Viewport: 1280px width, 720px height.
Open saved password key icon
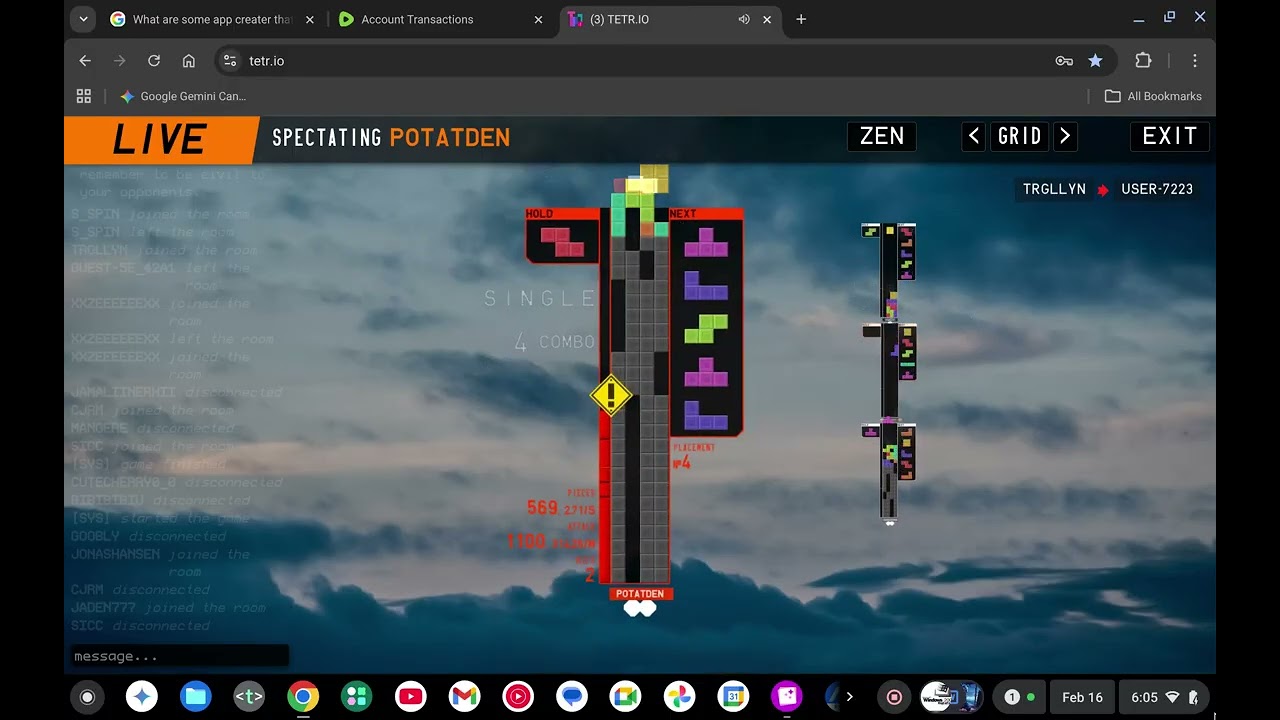coord(1064,61)
